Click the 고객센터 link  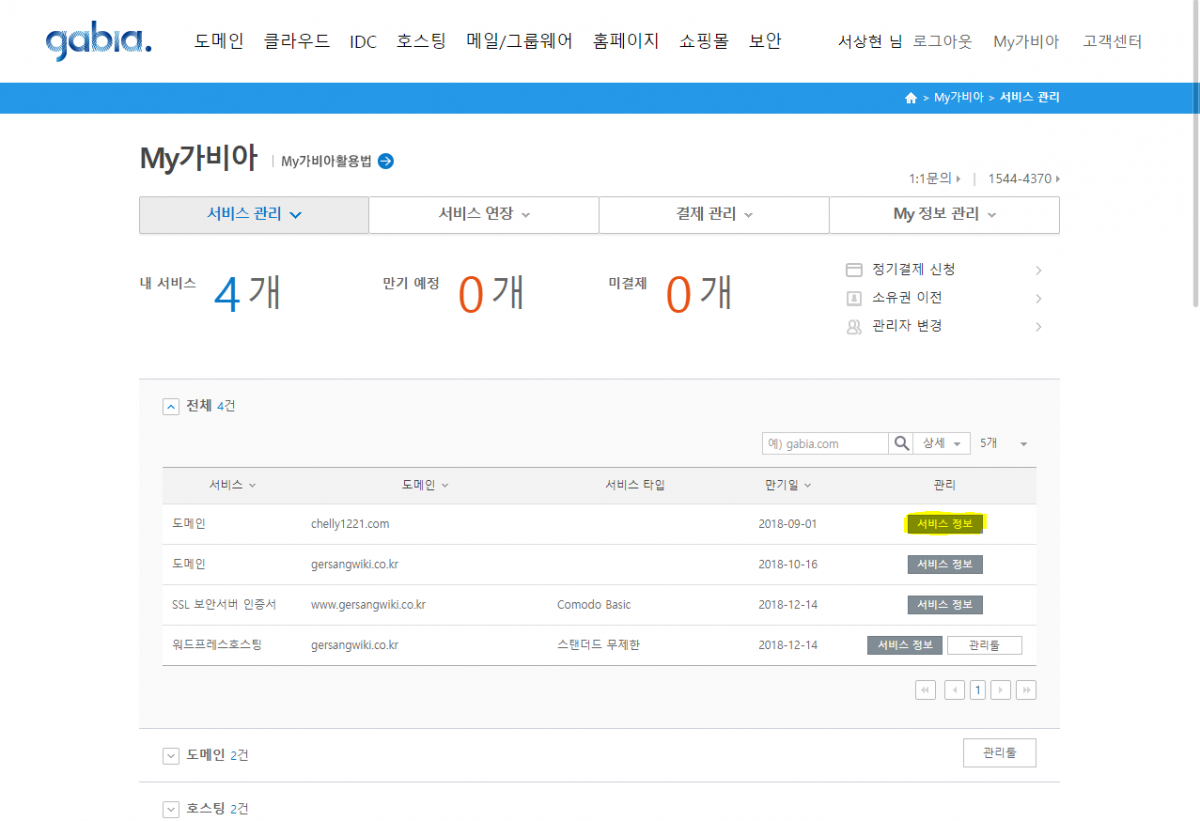pyautogui.click(x=1112, y=42)
